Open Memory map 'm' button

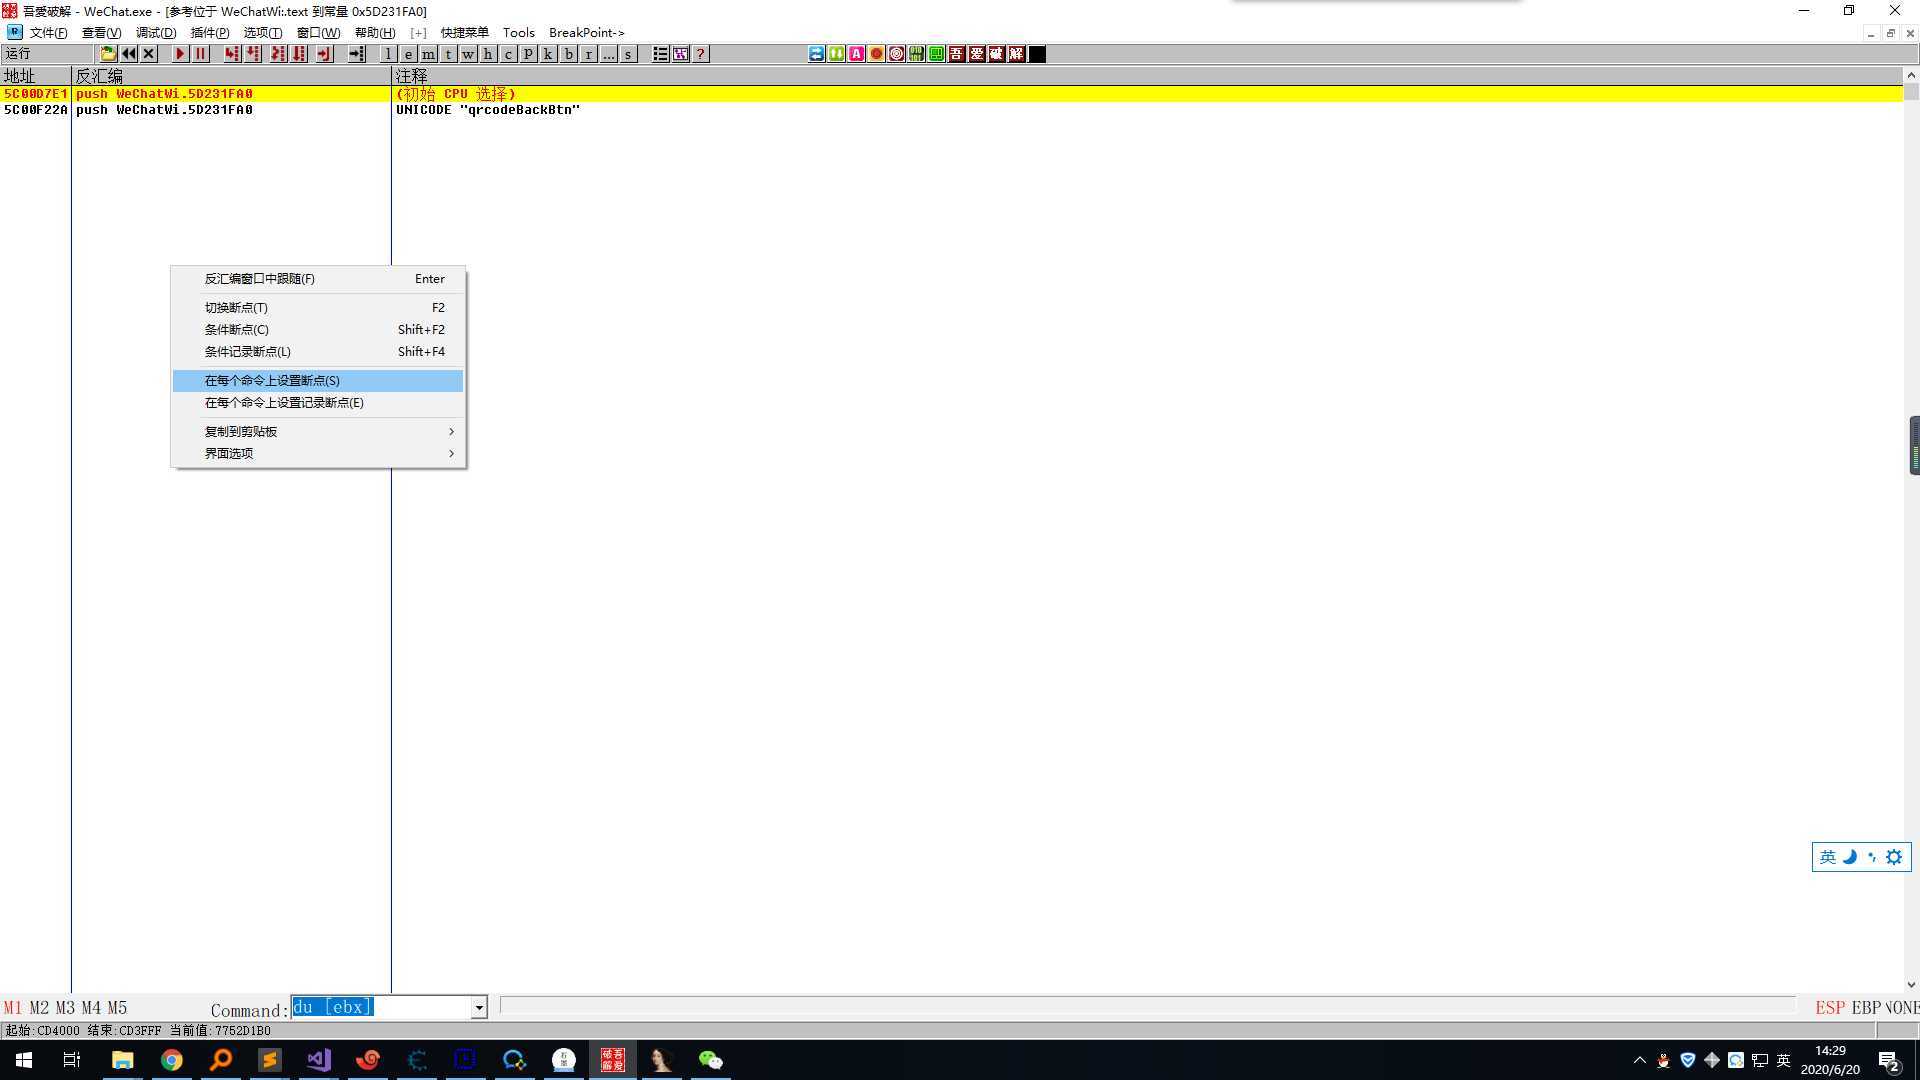[428, 54]
